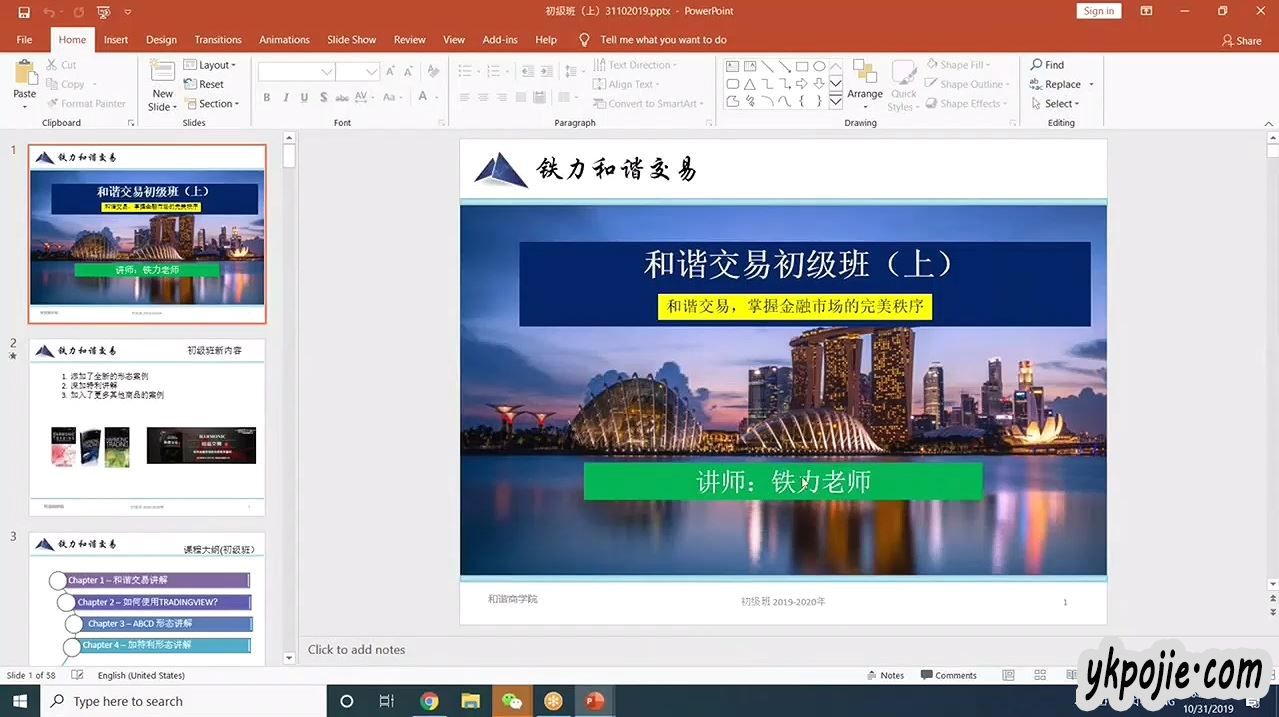Launch PowerPoint from the Windows taskbar
1279x717 pixels.
595,701
